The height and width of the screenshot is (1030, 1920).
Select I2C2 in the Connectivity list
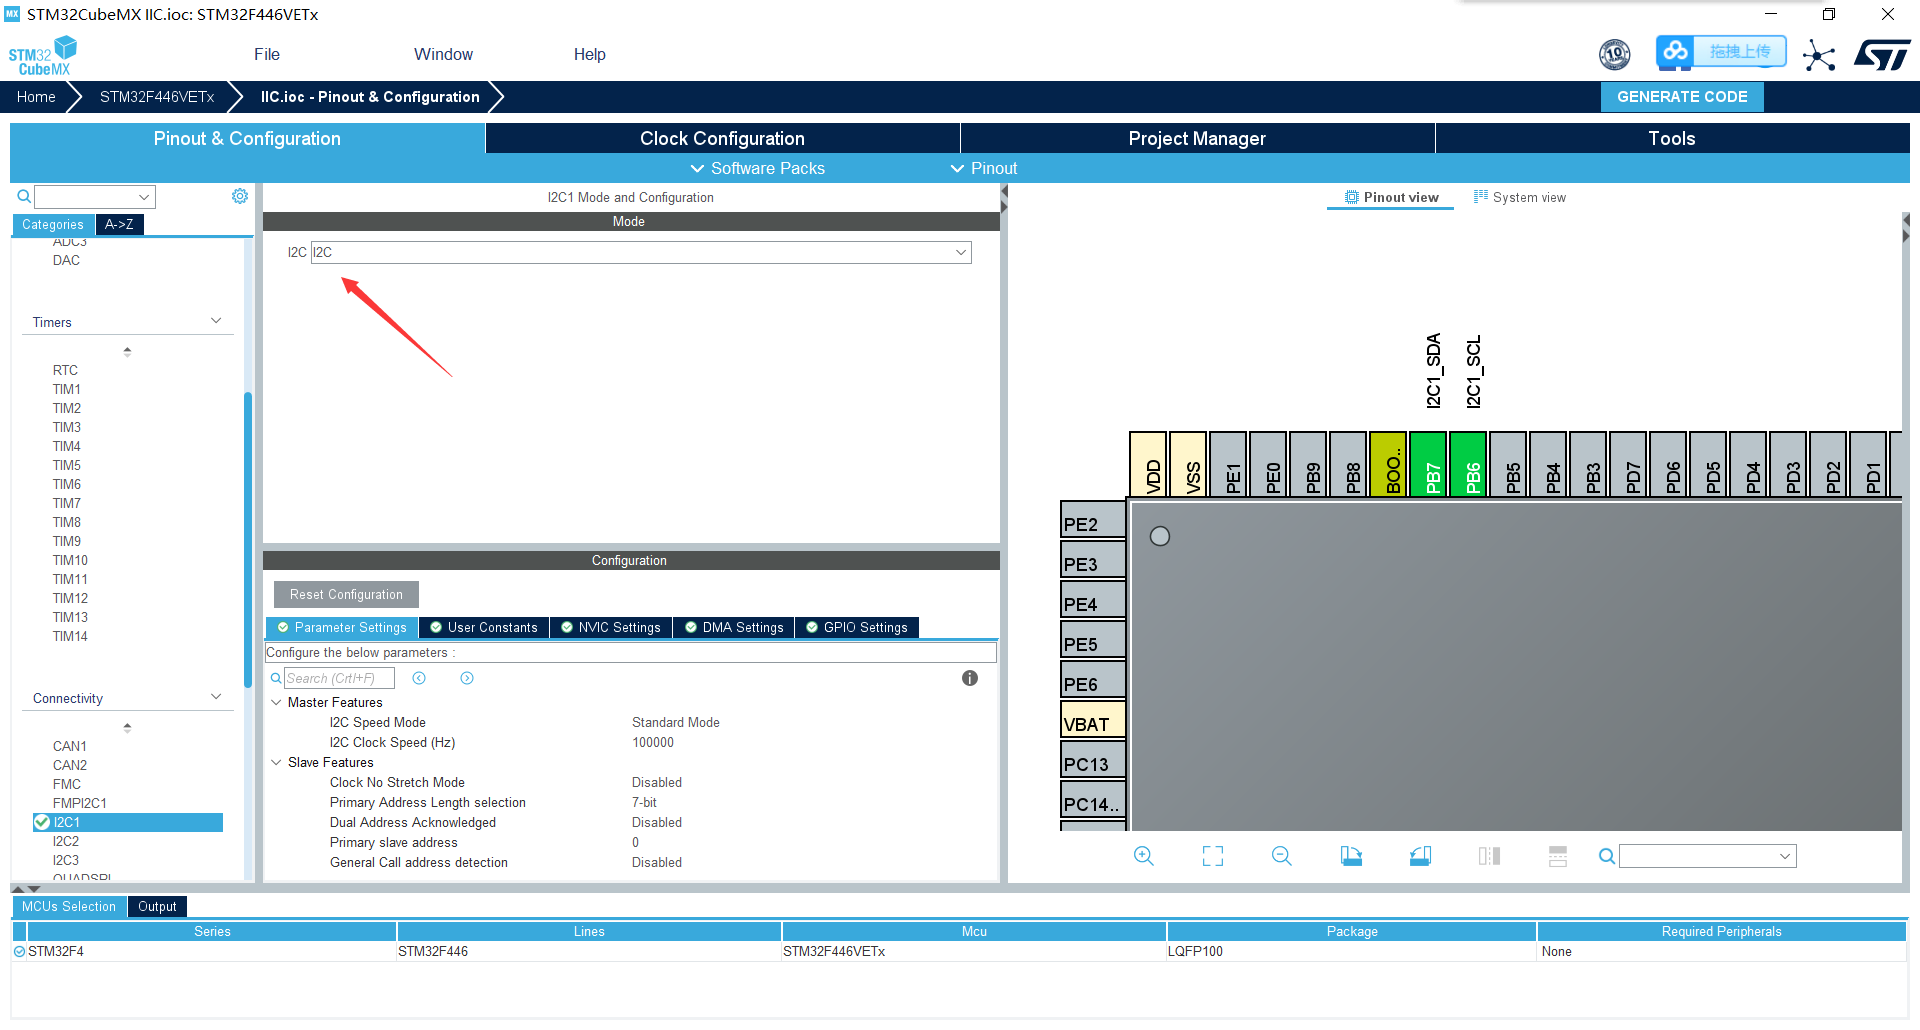(66, 841)
